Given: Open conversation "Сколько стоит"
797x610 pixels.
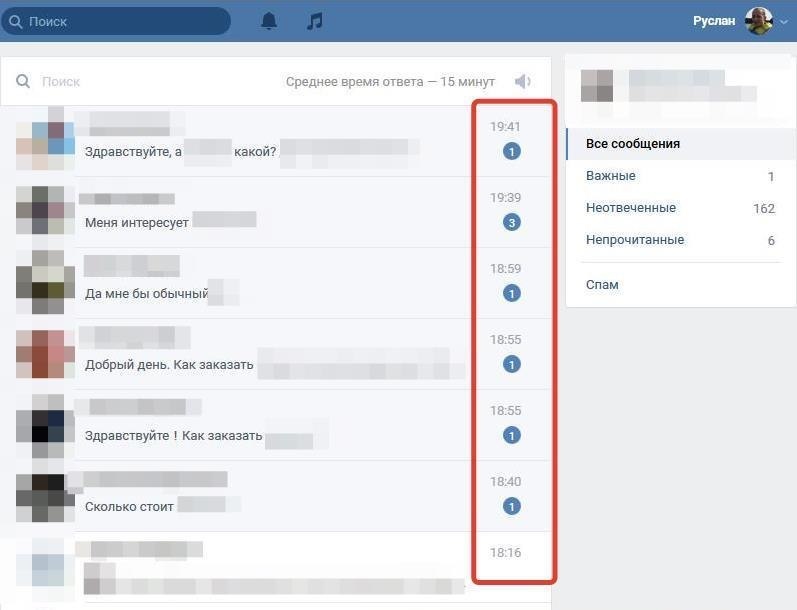Looking at the screenshot, I should pyautogui.click(x=275, y=496).
